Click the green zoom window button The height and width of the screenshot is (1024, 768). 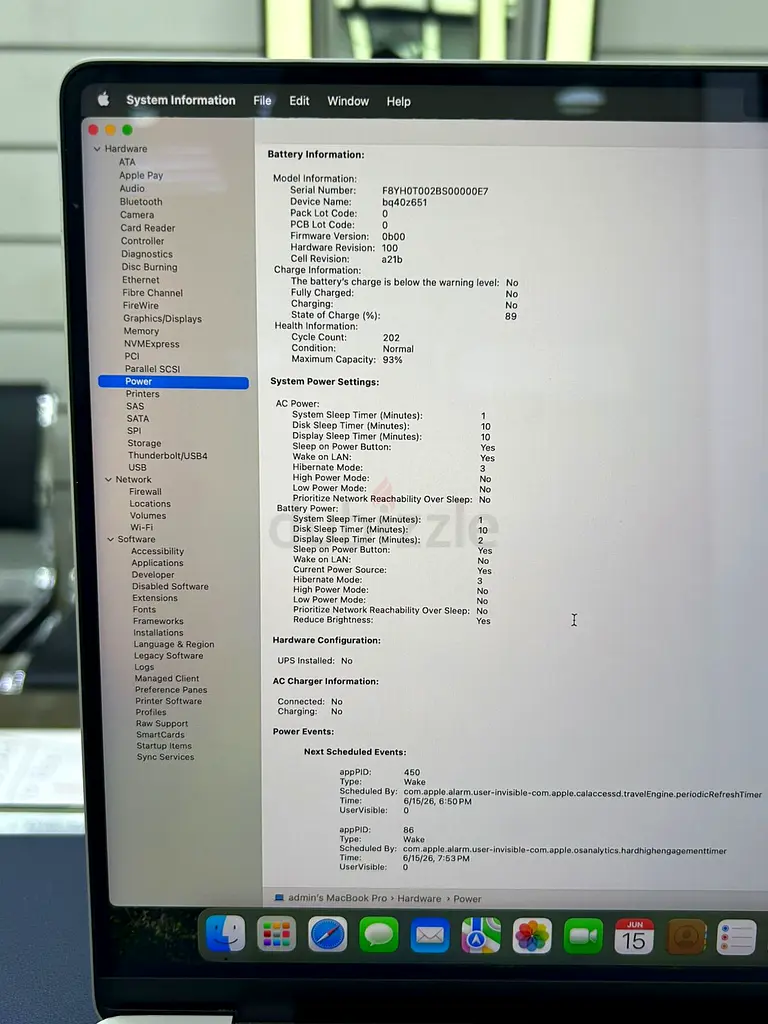click(x=127, y=130)
